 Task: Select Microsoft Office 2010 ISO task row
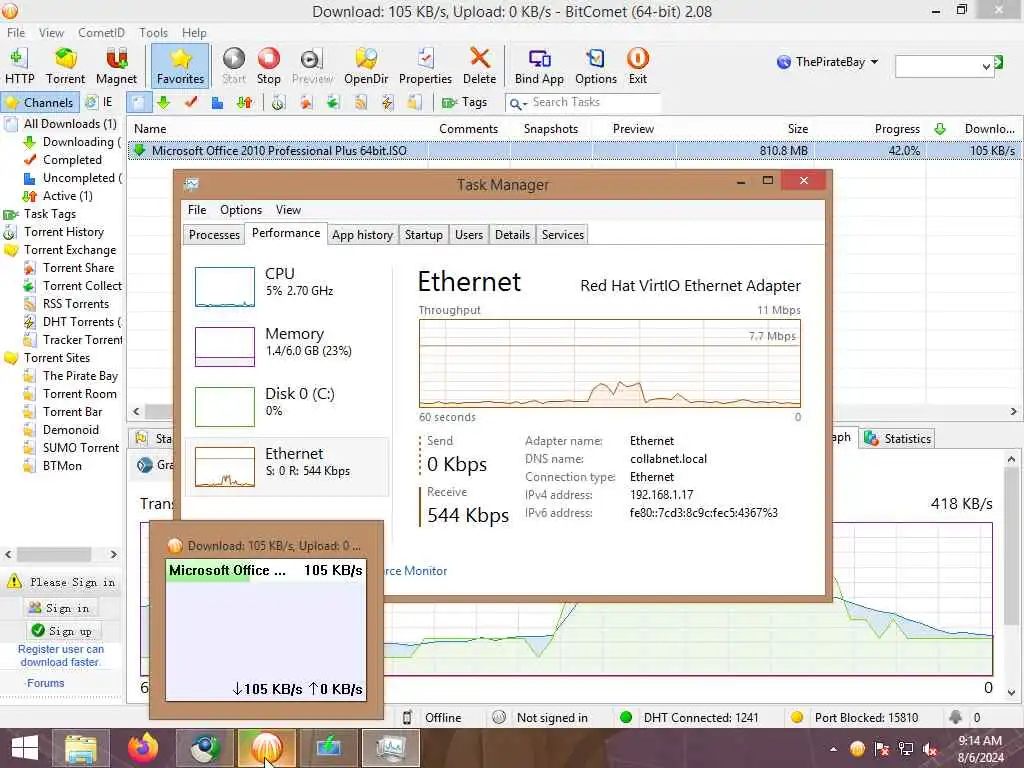click(573, 151)
